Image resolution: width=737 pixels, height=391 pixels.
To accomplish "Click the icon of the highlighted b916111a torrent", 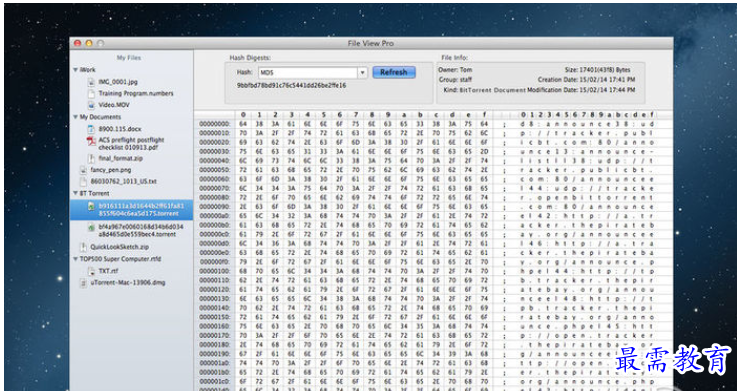I will [x=91, y=206].
